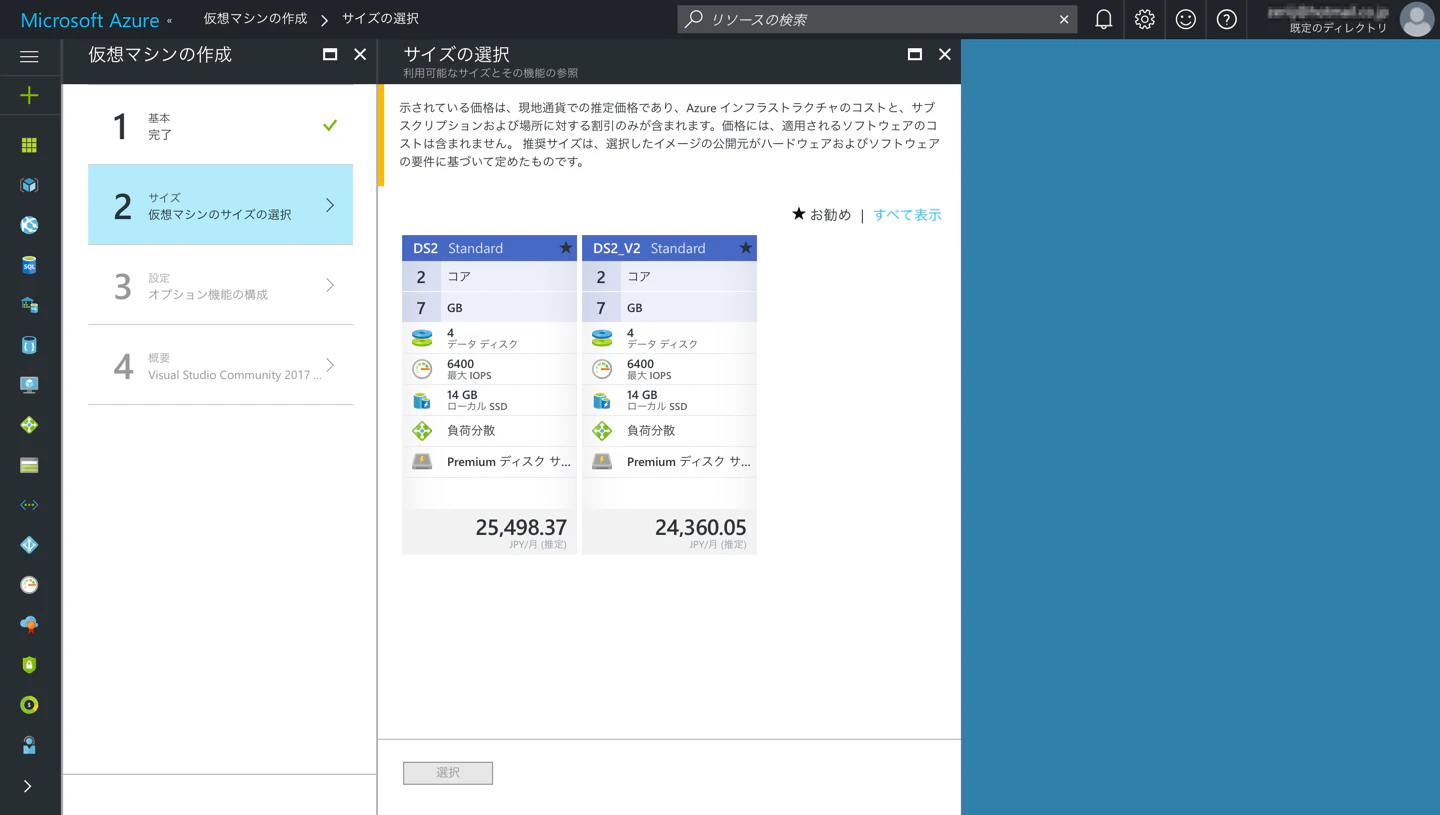Select step 2 サイズ 仮想マシンのサイズの選択
Viewport: 1440px width, 815px height.
[220, 205]
